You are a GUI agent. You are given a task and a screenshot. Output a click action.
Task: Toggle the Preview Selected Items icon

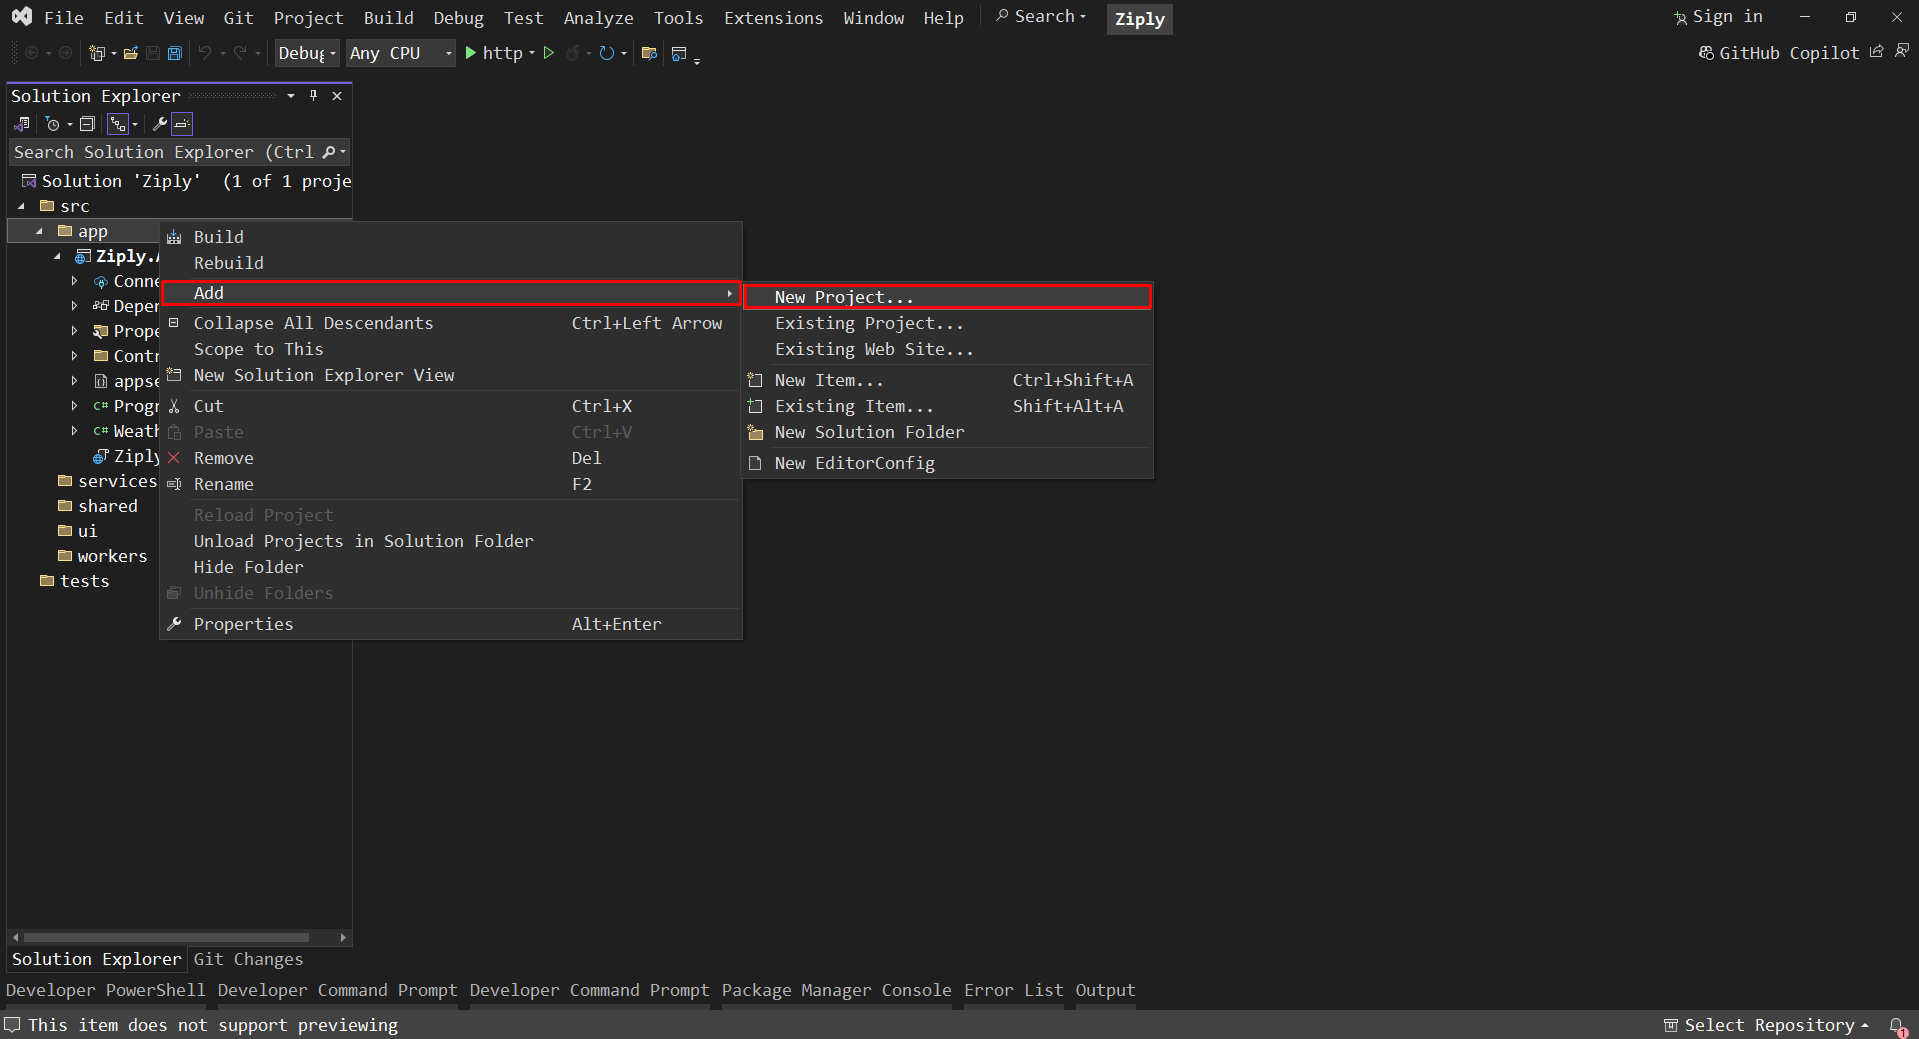tap(182, 124)
